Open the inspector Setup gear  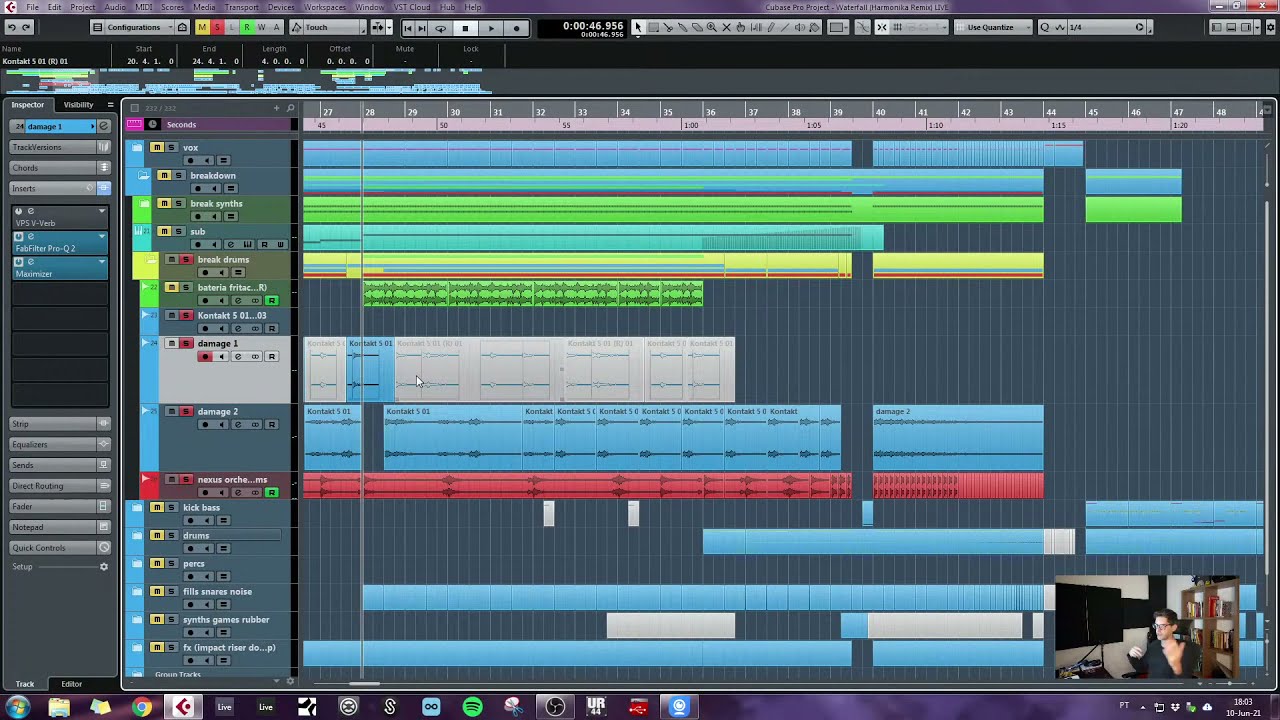pos(103,567)
